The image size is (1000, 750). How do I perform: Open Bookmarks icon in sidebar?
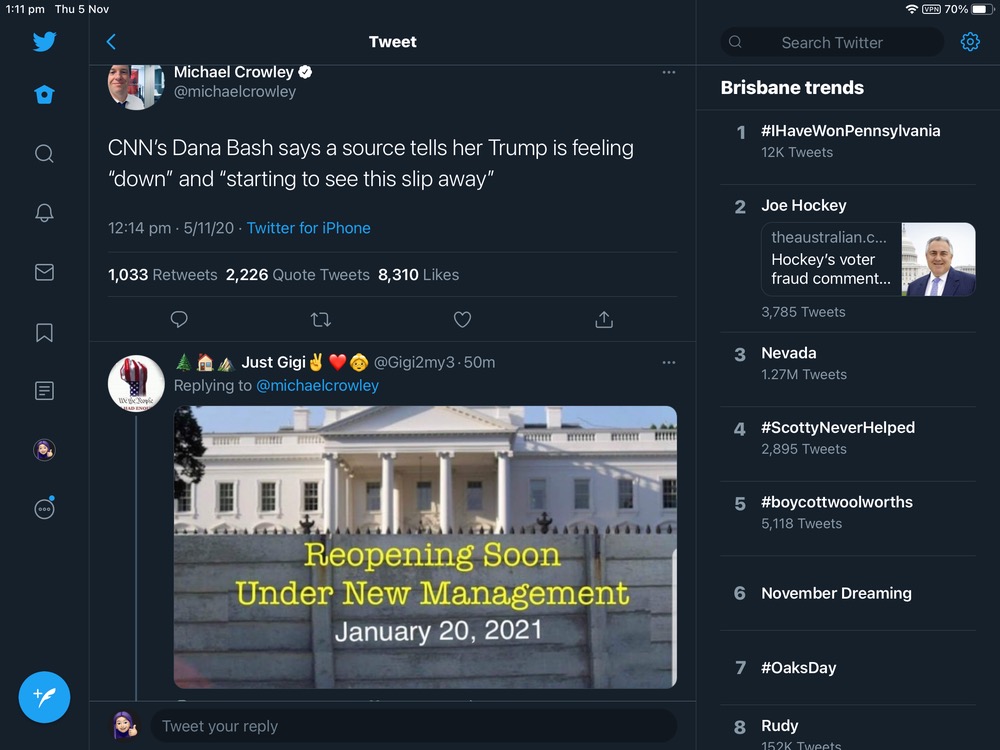(44, 332)
